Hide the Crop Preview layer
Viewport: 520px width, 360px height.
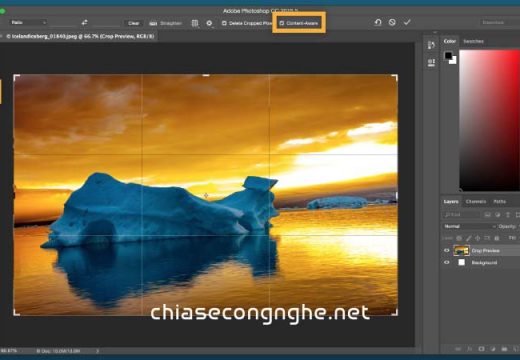[x=447, y=250]
